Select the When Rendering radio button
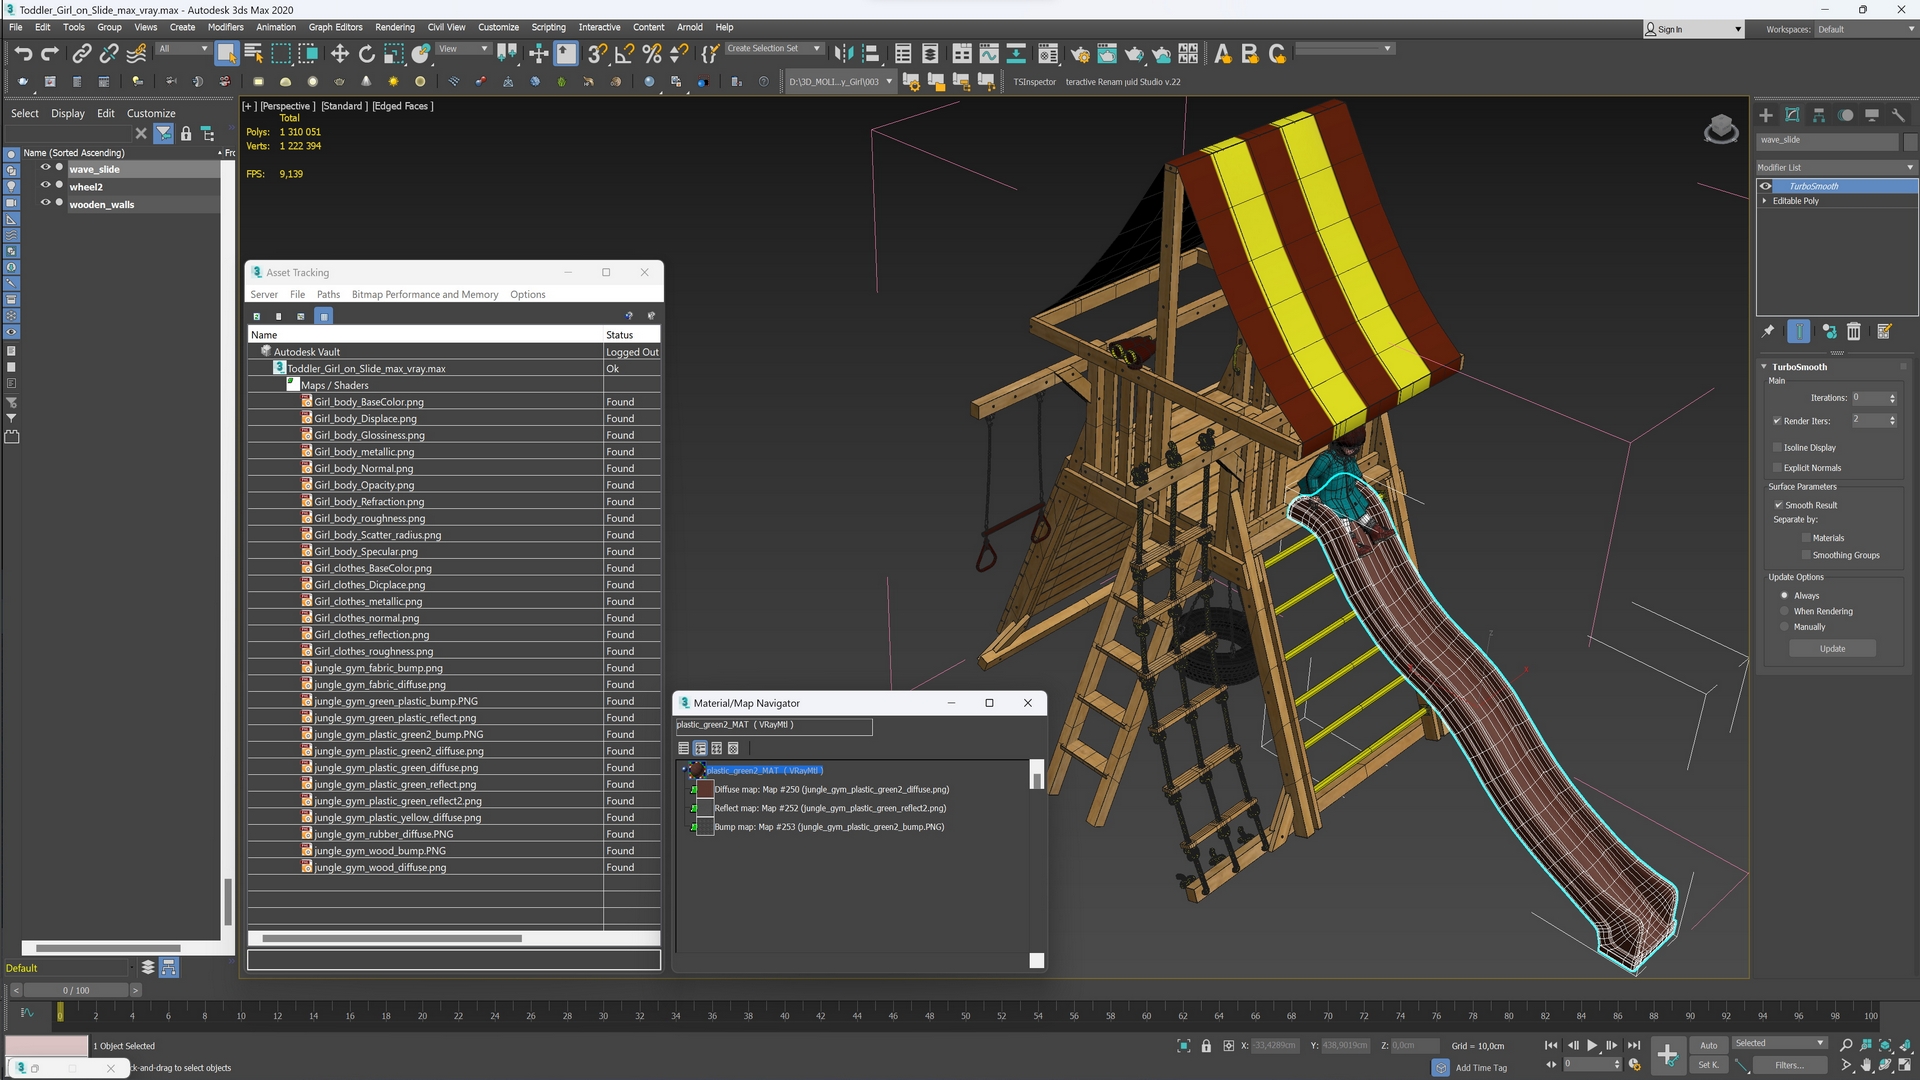 tap(1784, 611)
